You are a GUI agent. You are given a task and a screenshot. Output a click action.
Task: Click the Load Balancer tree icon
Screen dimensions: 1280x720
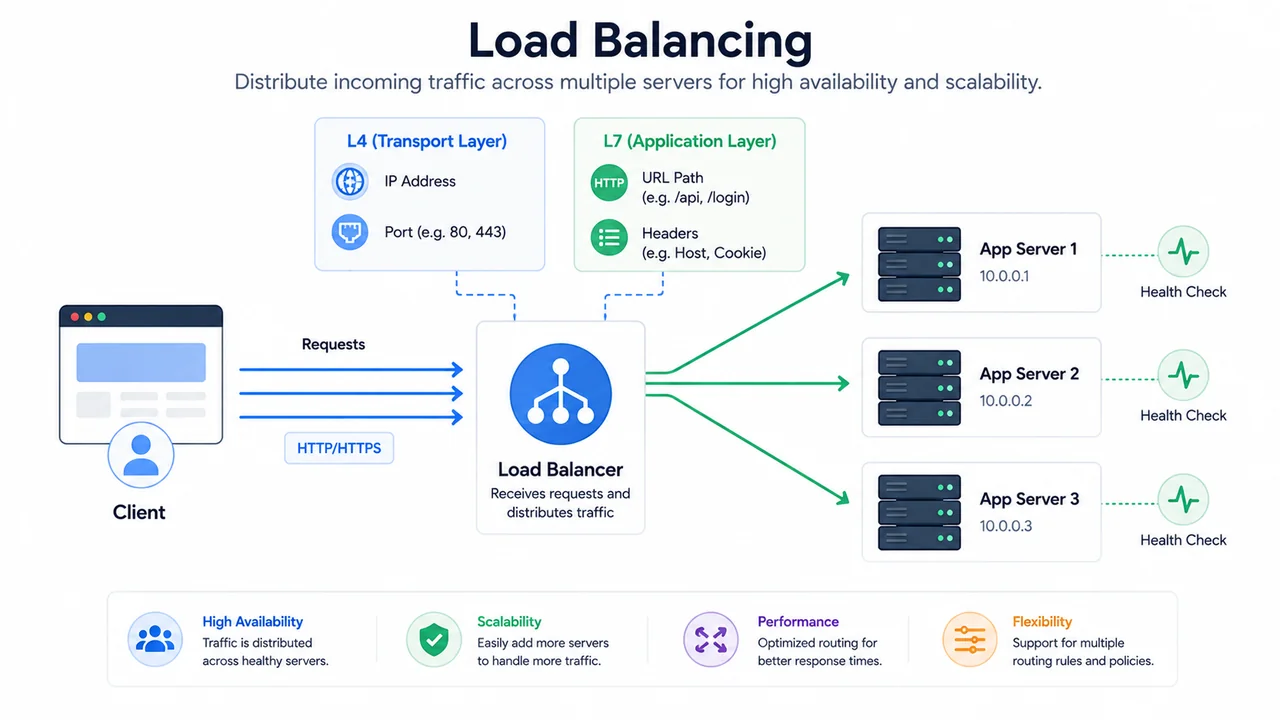coord(560,394)
